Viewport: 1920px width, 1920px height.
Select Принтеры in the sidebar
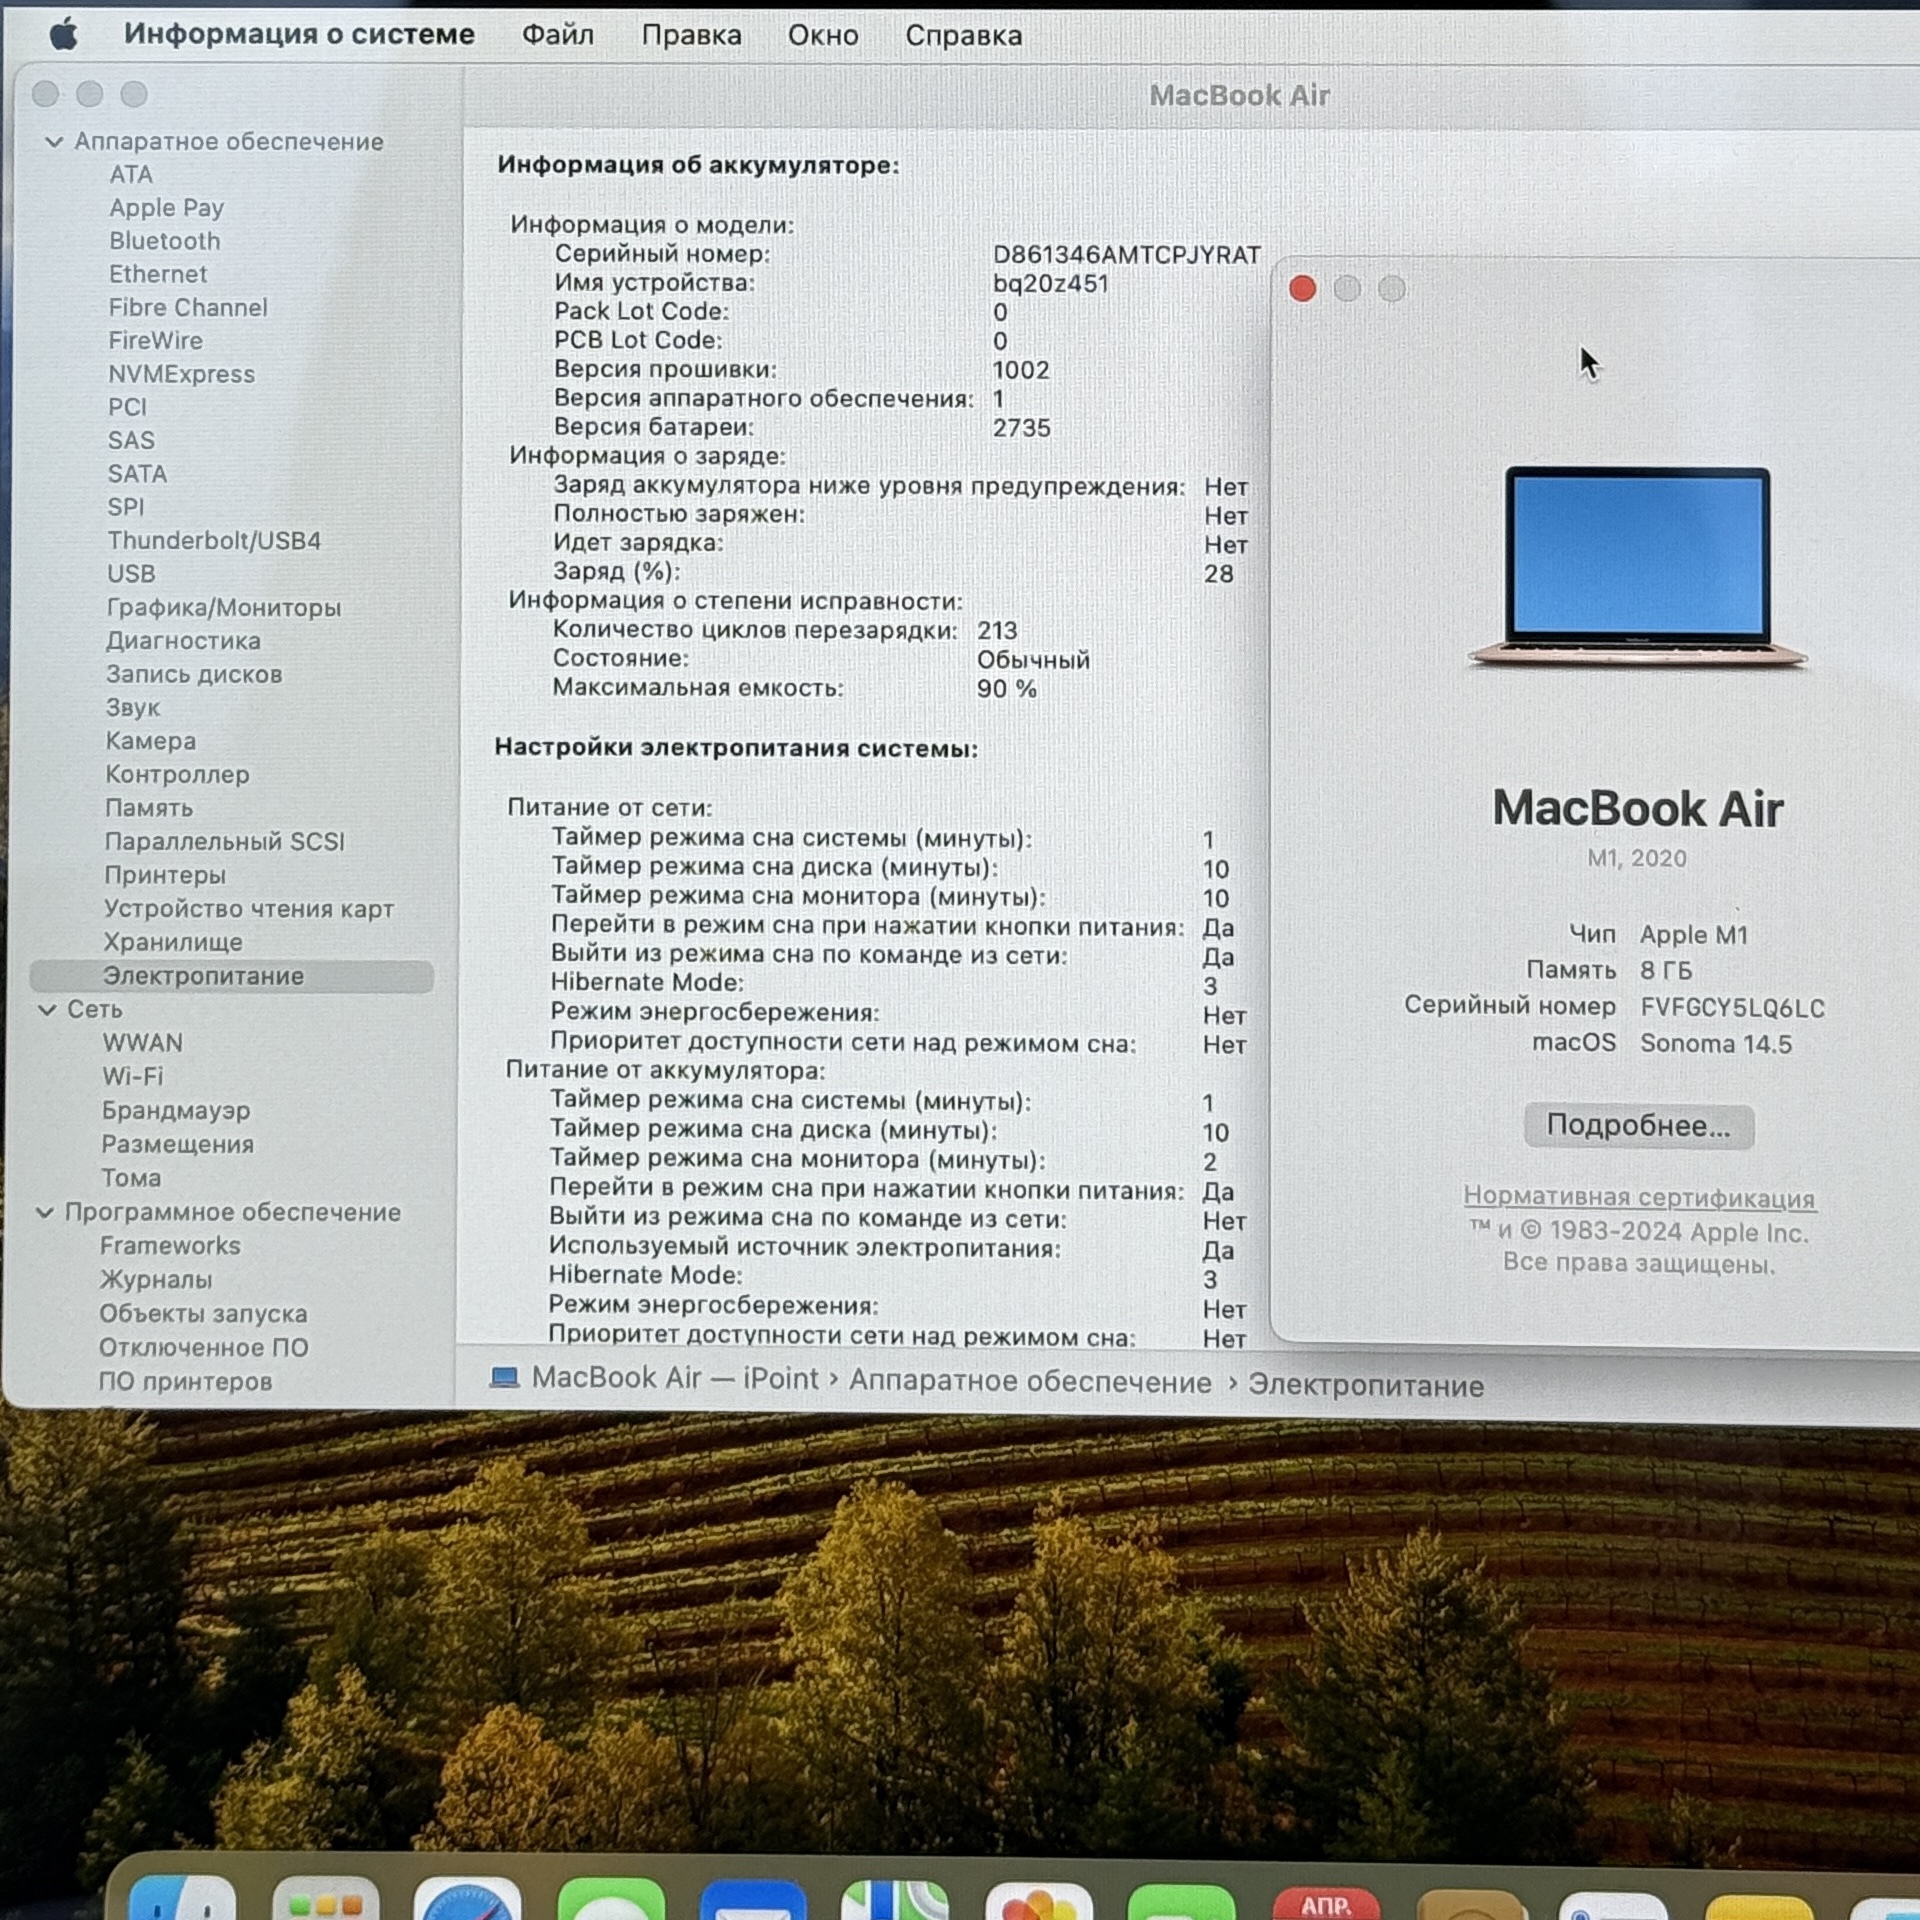click(165, 875)
